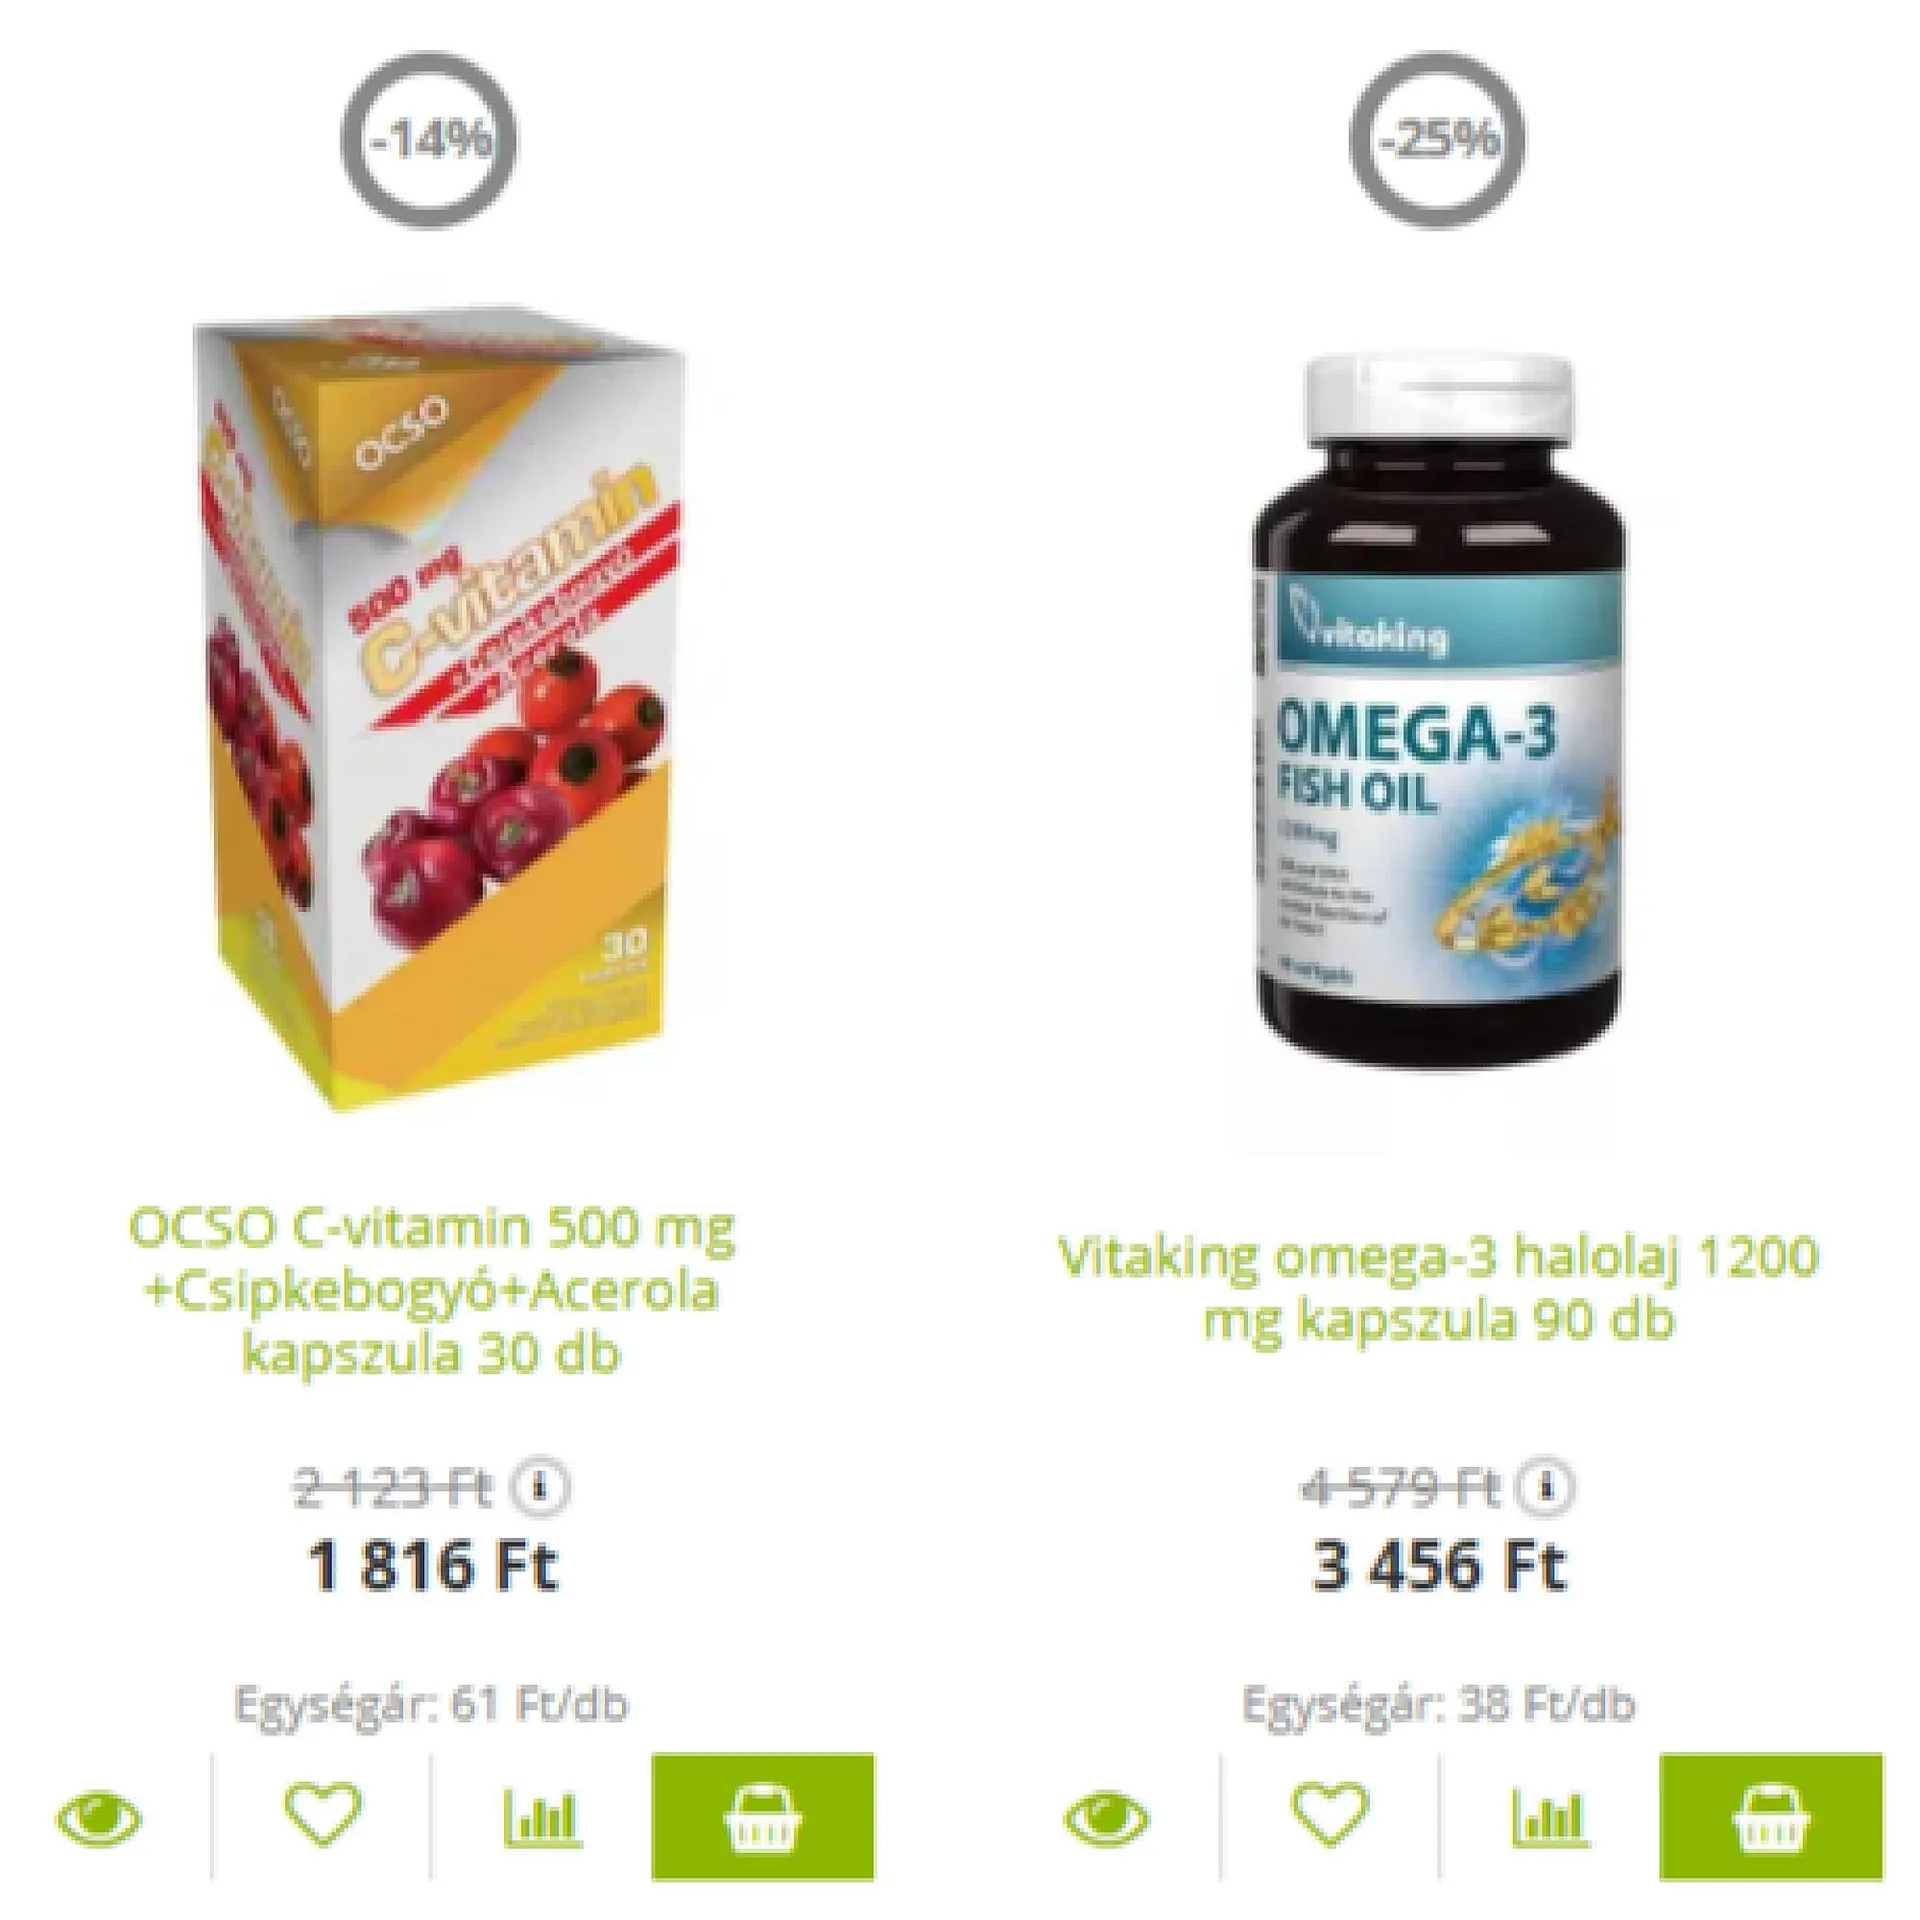Open OCSO C-vitamin 500 mg product link
Image resolution: width=1920 pixels, height=1920 pixels.
[x=432, y=1290]
